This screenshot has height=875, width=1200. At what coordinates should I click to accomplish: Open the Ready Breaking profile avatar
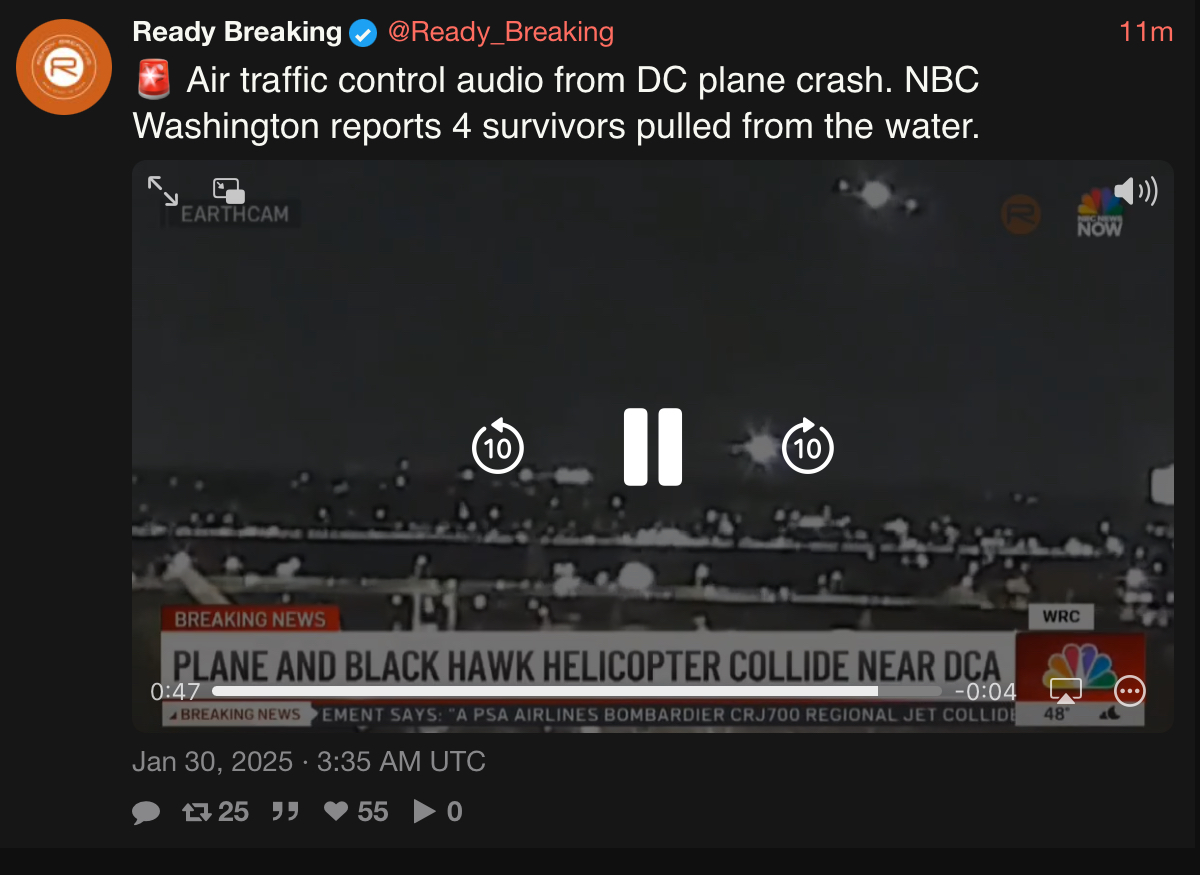64,67
